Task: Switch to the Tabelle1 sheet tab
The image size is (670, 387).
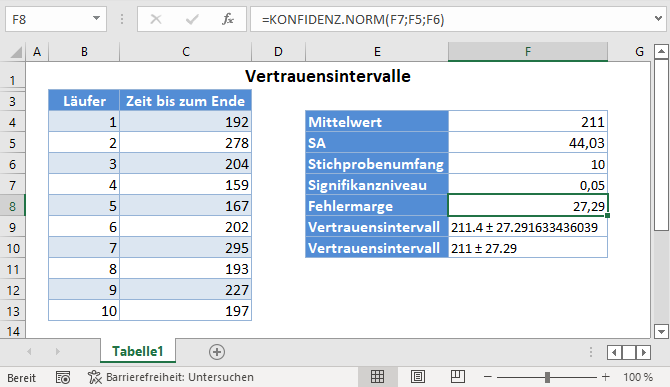Action: [x=138, y=351]
